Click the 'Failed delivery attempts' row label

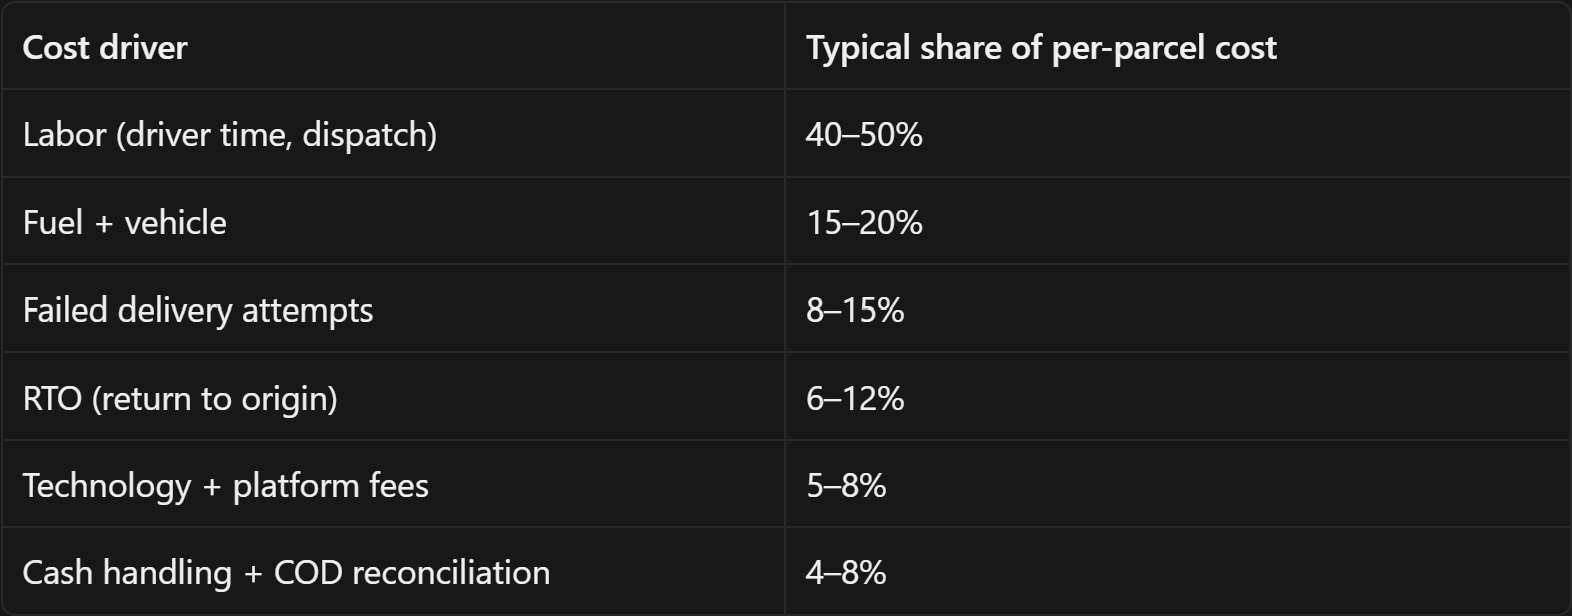[x=197, y=310]
